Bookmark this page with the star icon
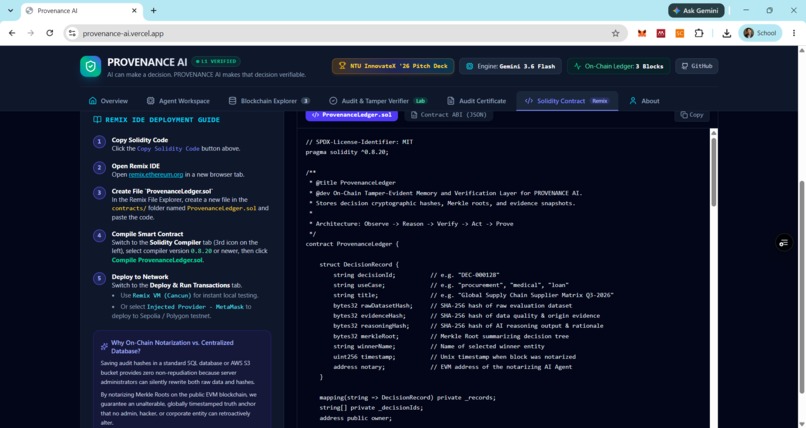Viewport: 806px width, 428px height. click(x=615, y=33)
